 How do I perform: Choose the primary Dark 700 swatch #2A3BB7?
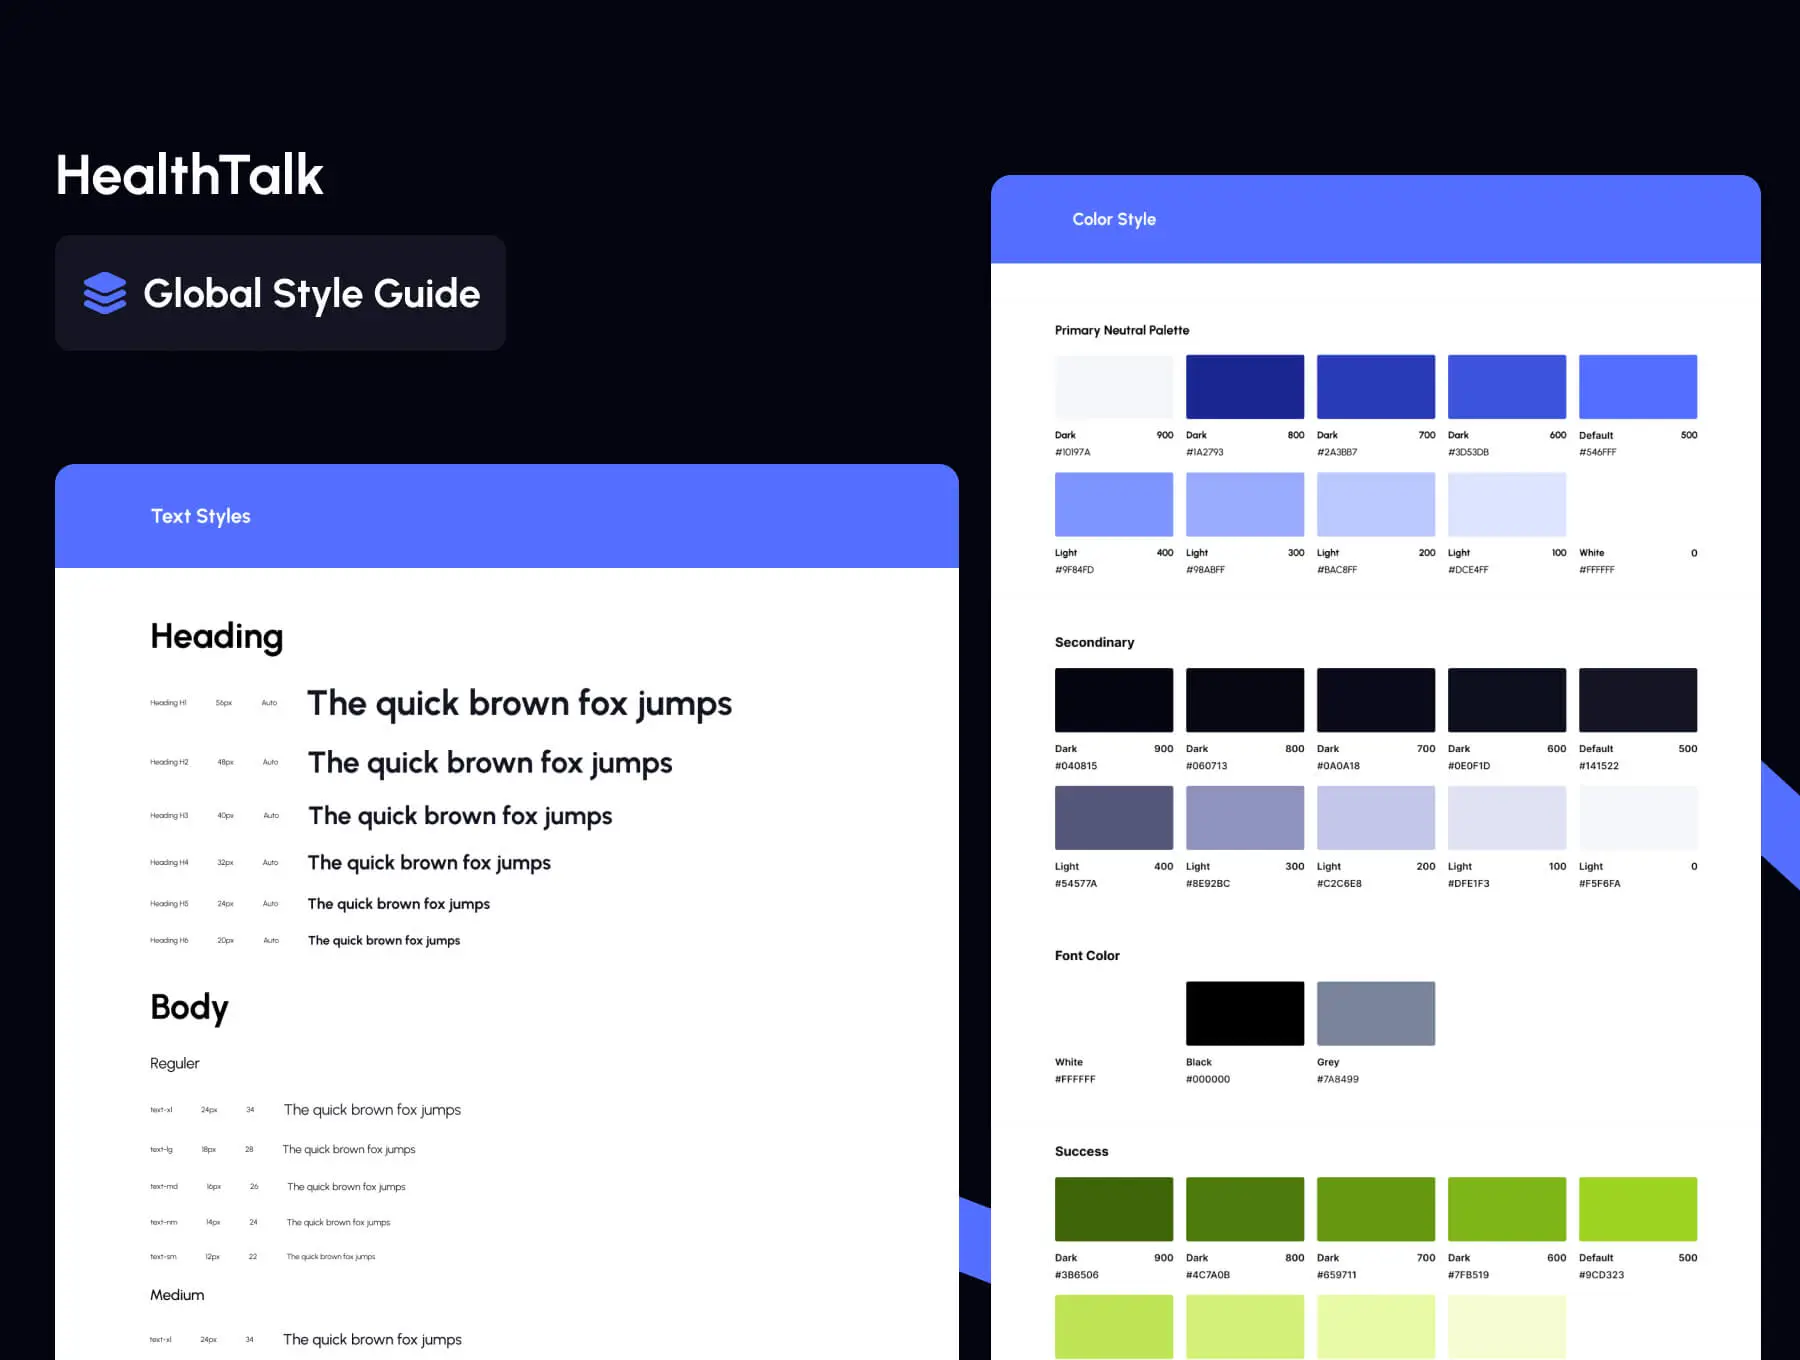(1375, 387)
